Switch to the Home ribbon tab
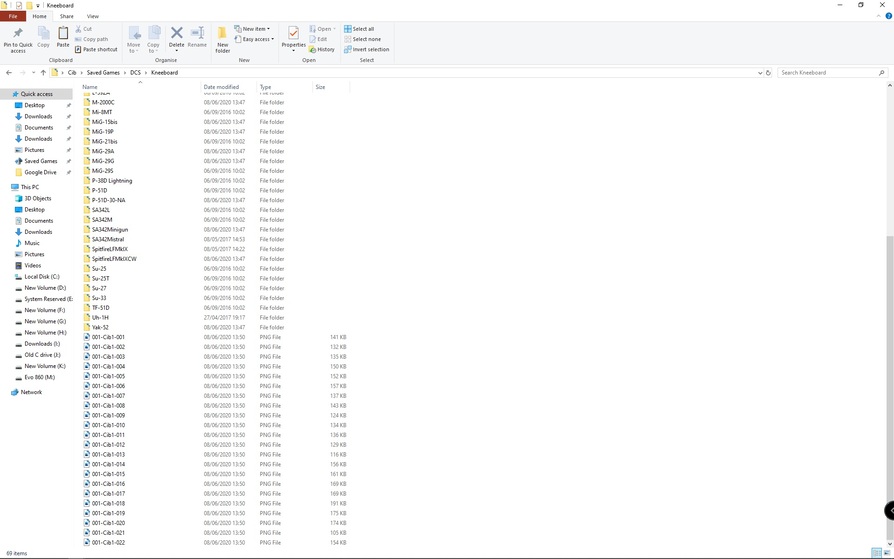The width and height of the screenshot is (894, 559). pyautogui.click(x=39, y=16)
